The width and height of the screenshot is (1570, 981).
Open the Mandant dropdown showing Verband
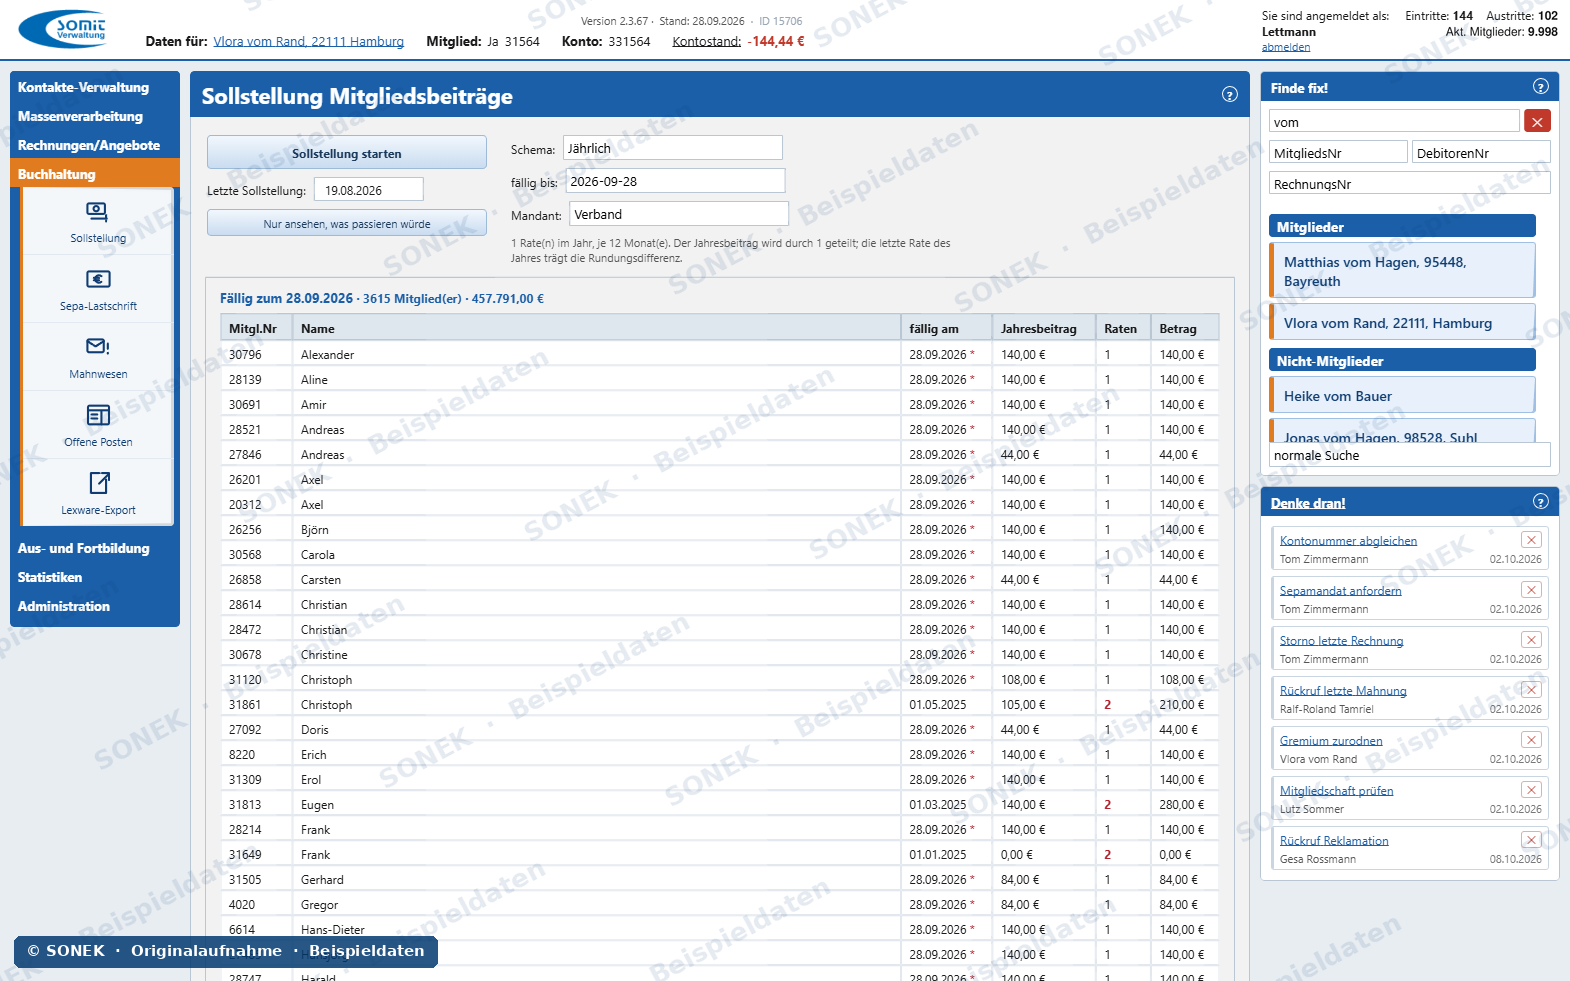(679, 214)
